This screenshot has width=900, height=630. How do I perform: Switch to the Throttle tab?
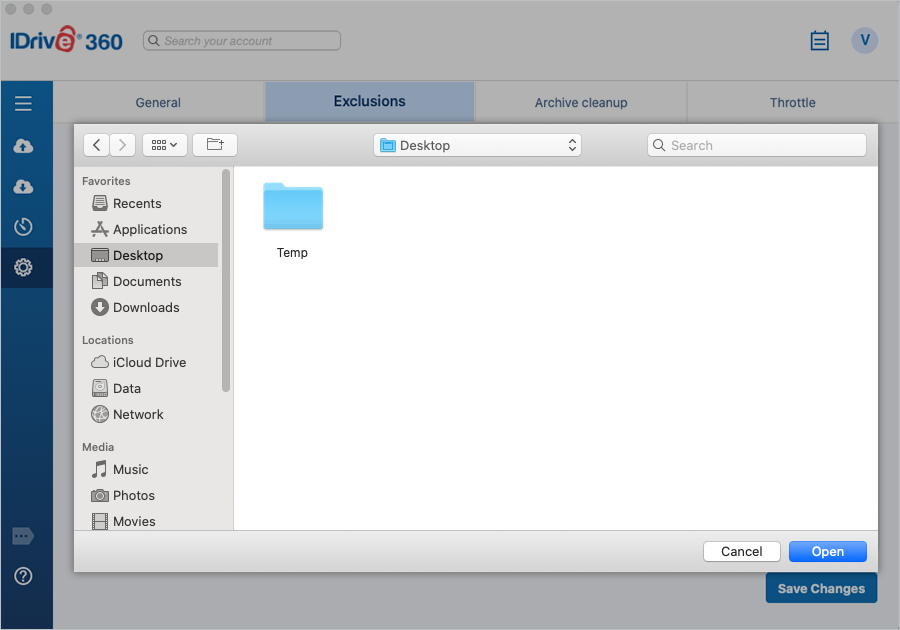point(793,103)
